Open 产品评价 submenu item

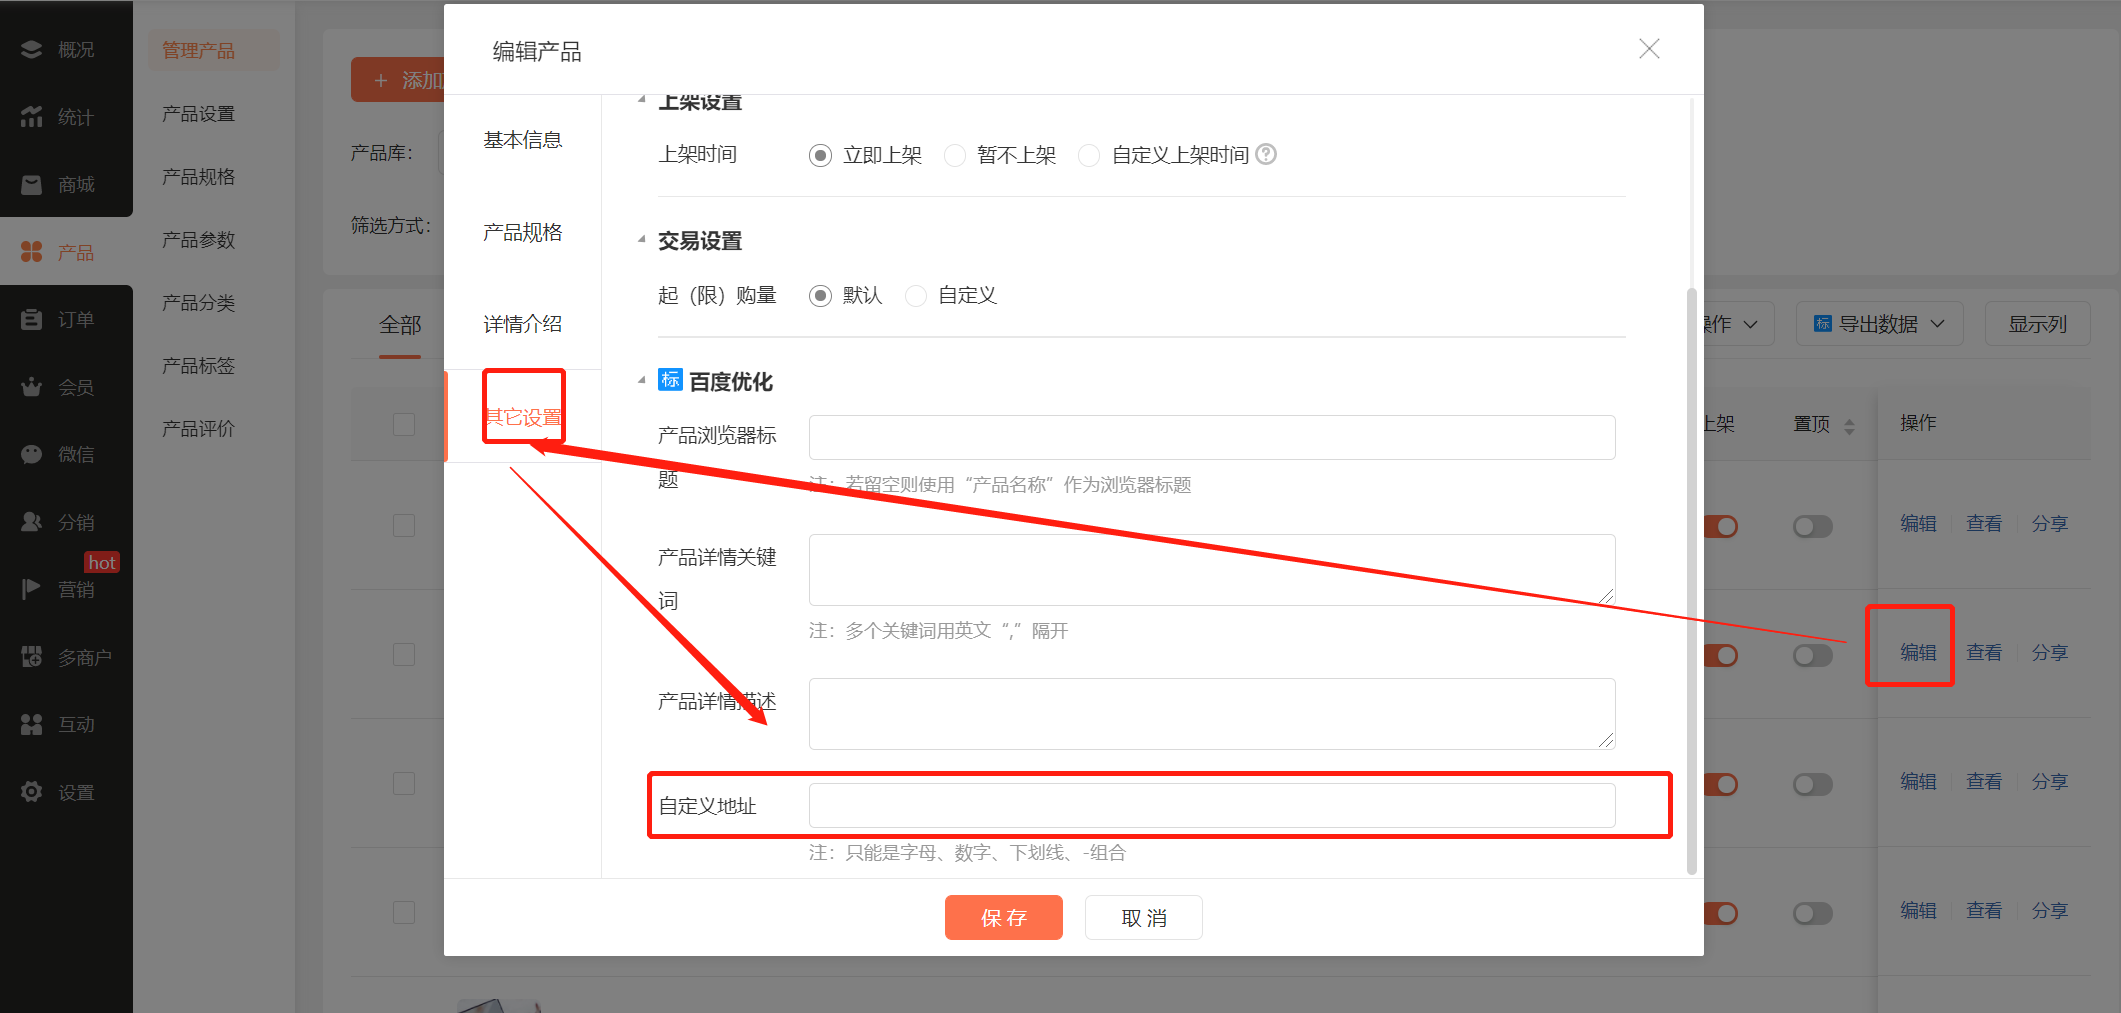click(x=198, y=429)
